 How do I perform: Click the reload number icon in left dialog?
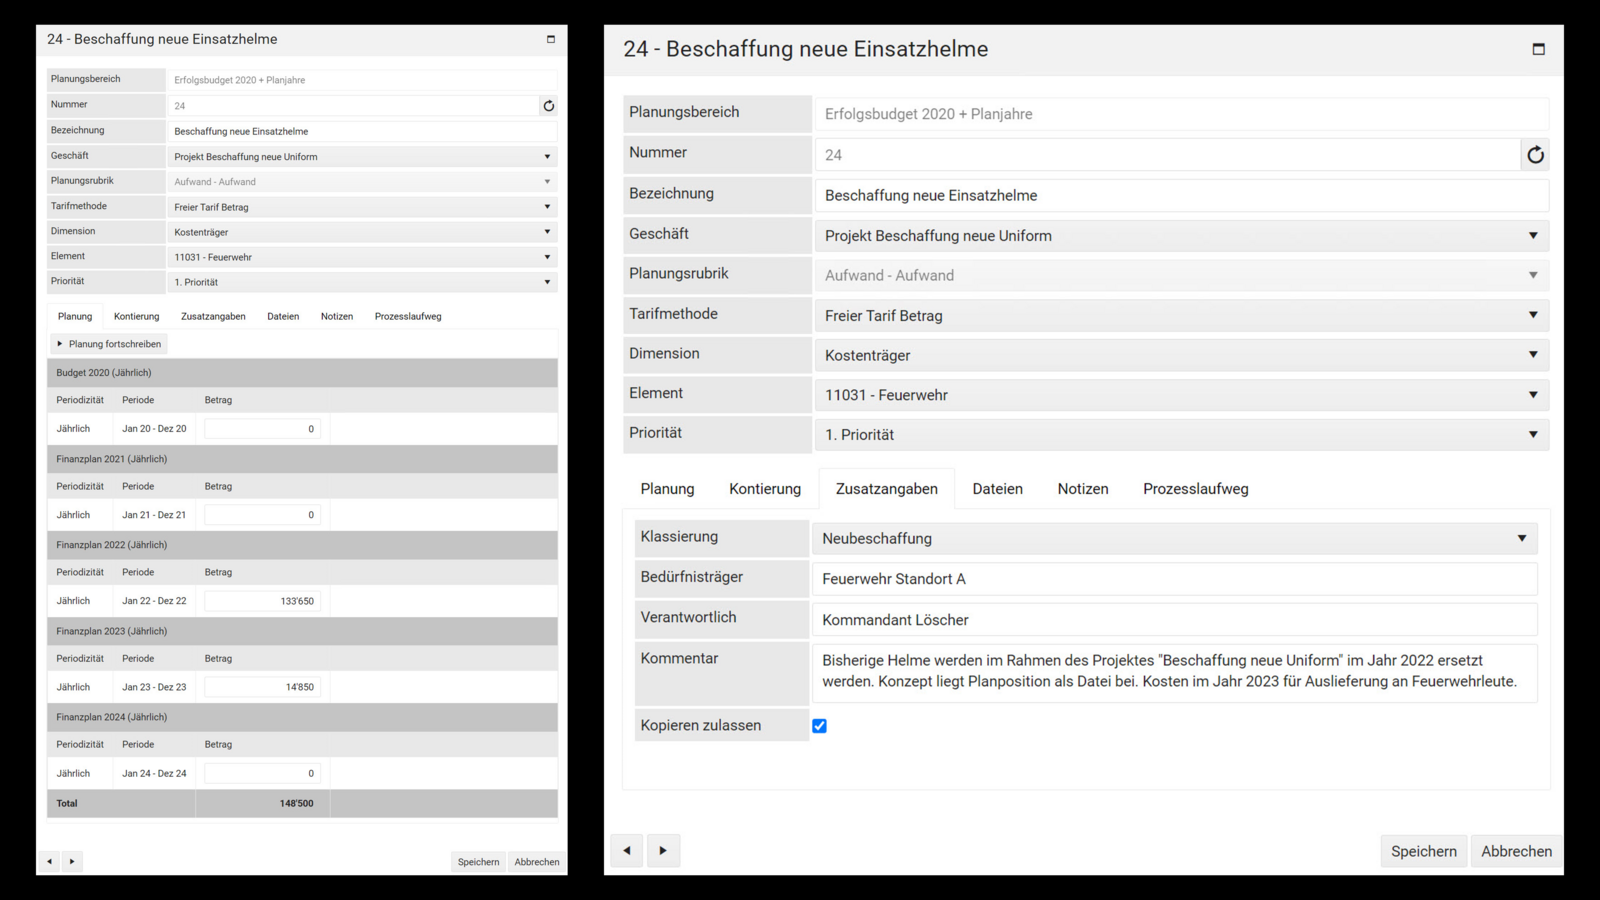point(548,106)
